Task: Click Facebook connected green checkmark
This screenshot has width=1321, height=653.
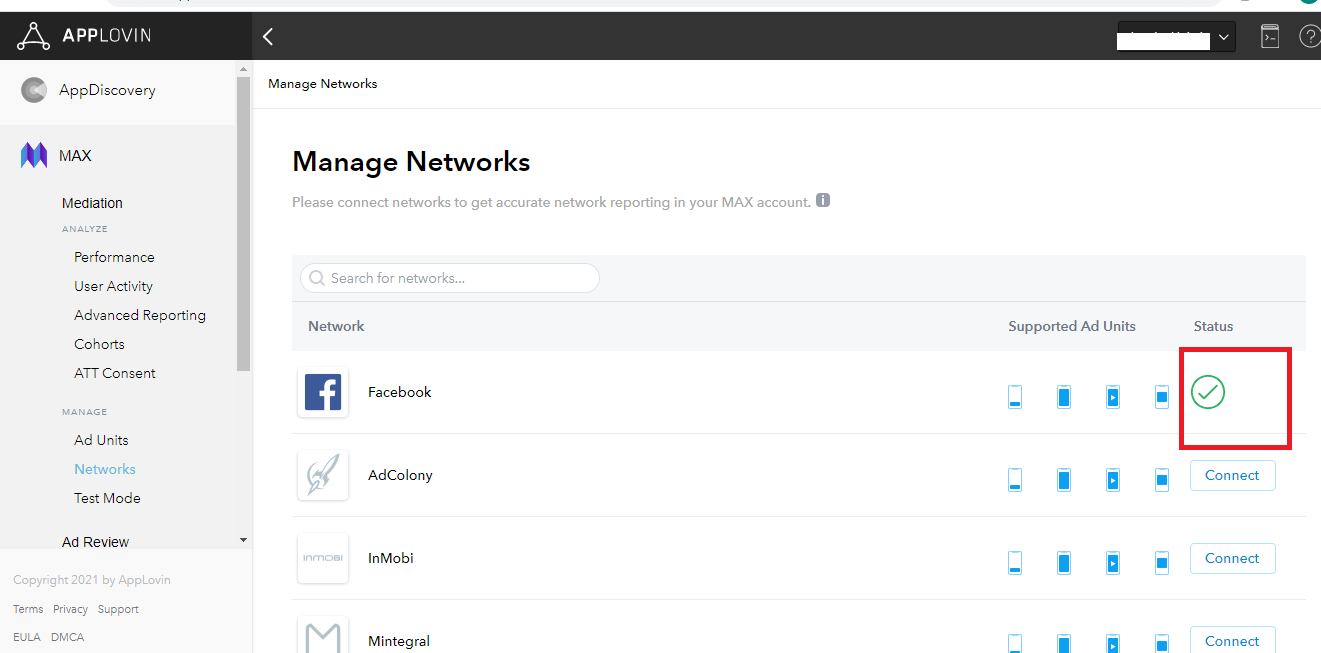Action: click(x=1208, y=392)
